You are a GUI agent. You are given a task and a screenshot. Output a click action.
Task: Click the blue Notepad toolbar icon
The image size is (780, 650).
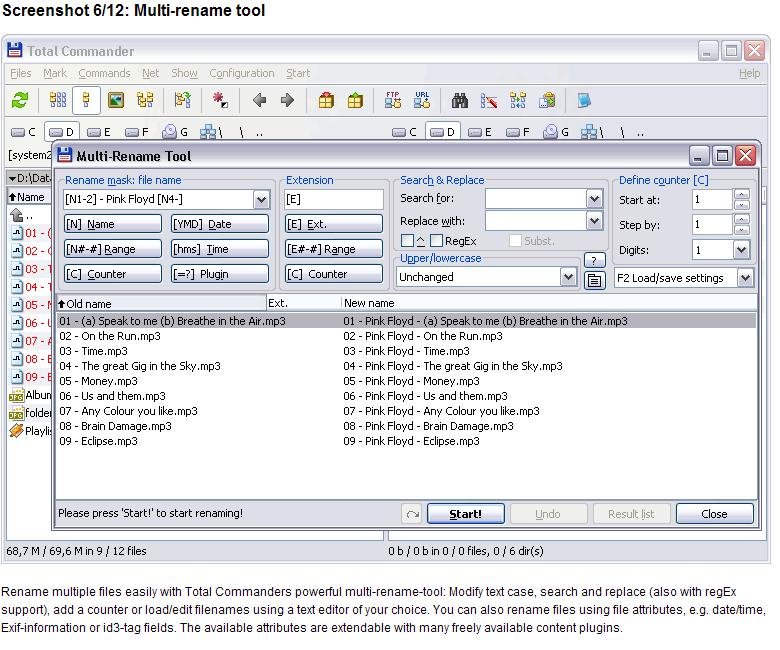(584, 100)
